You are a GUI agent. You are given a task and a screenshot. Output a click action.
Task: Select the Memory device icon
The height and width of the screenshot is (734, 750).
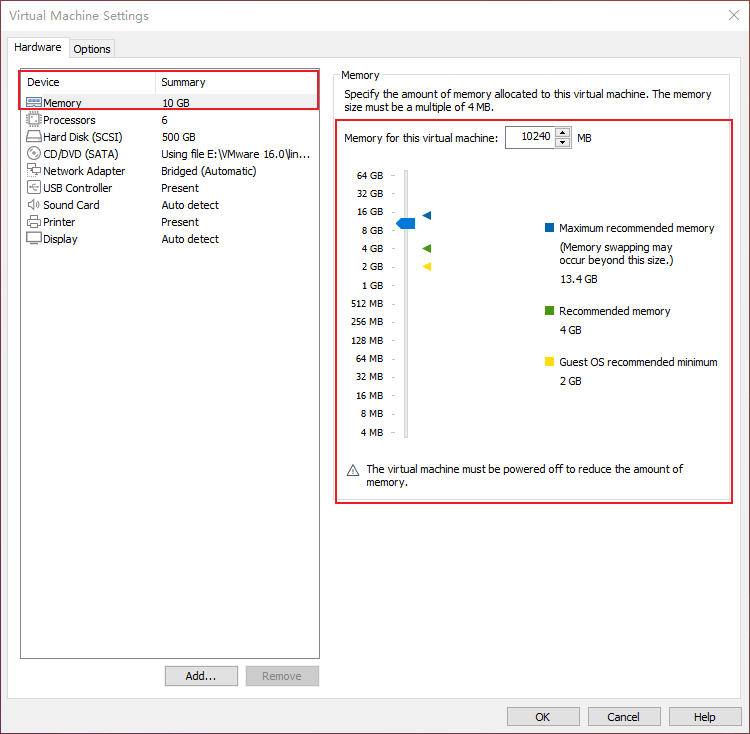34,103
